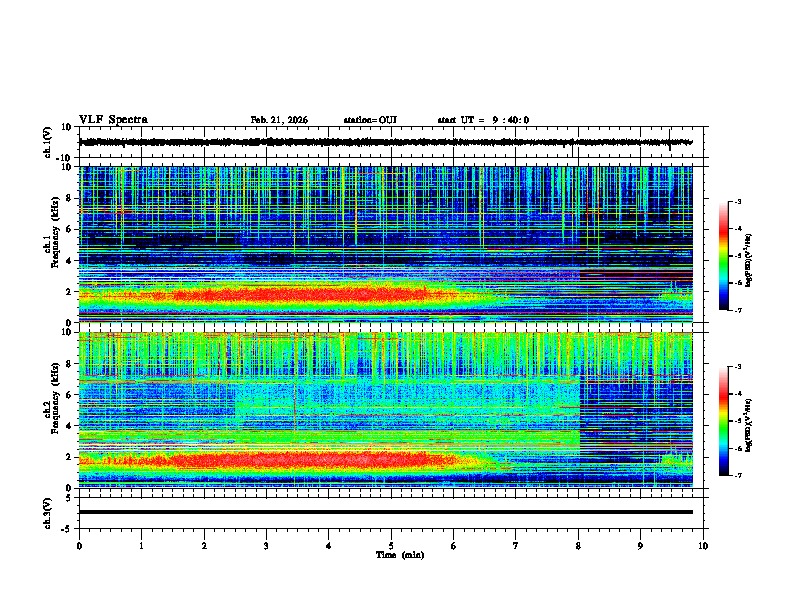This screenshot has width=792, height=612.
Task: Click the "9" tick on the time axis
Action: pyautogui.click(x=640, y=546)
